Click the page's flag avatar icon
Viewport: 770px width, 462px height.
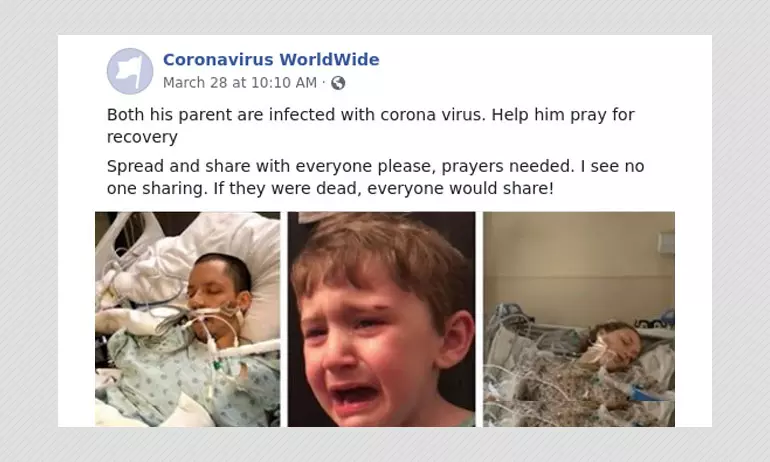pyautogui.click(x=130, y=71)
